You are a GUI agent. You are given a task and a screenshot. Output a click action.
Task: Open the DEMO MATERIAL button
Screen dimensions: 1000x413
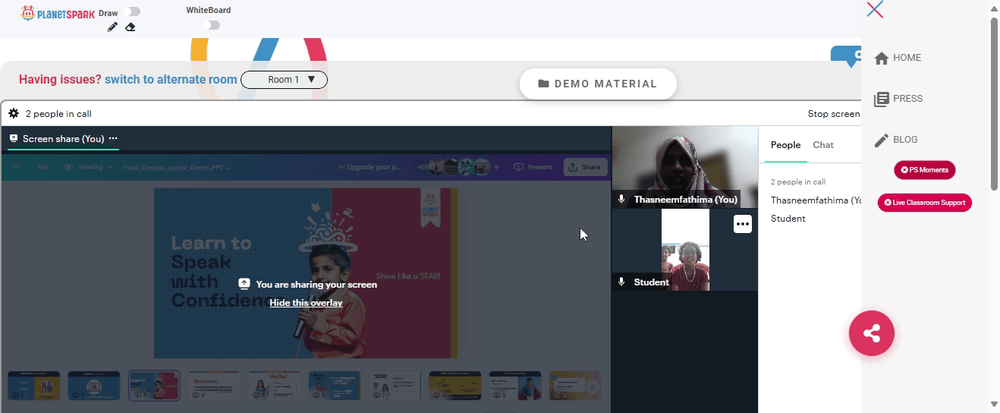(x=598, y=83)
